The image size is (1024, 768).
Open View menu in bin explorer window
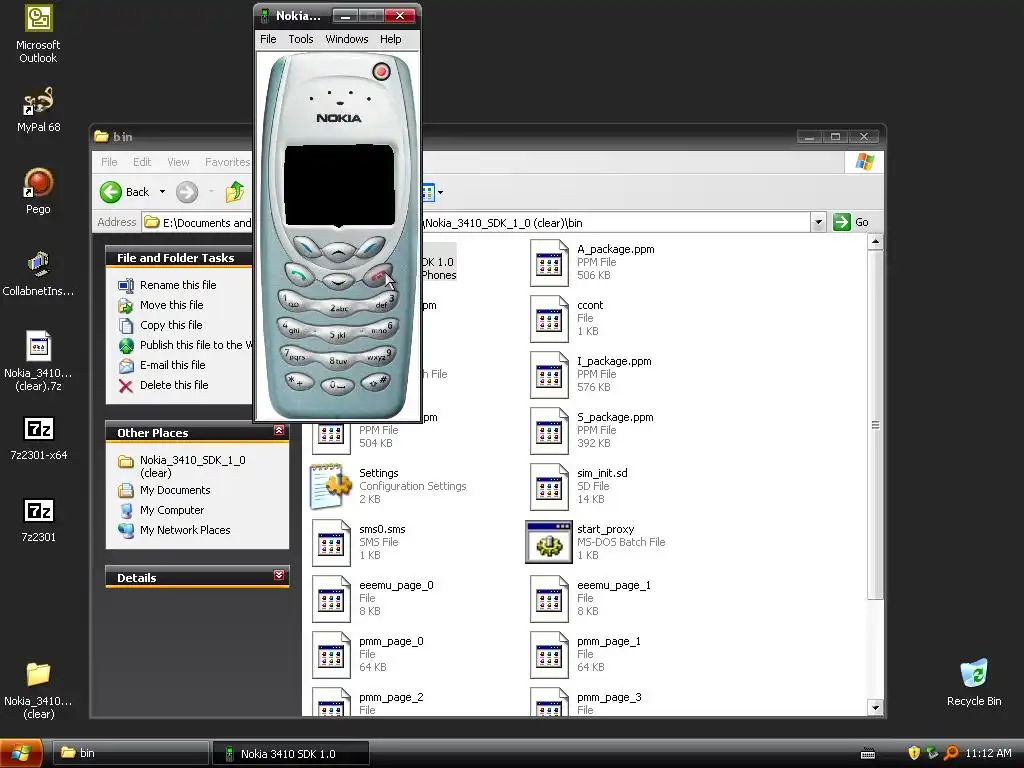[x=178, y=162]
